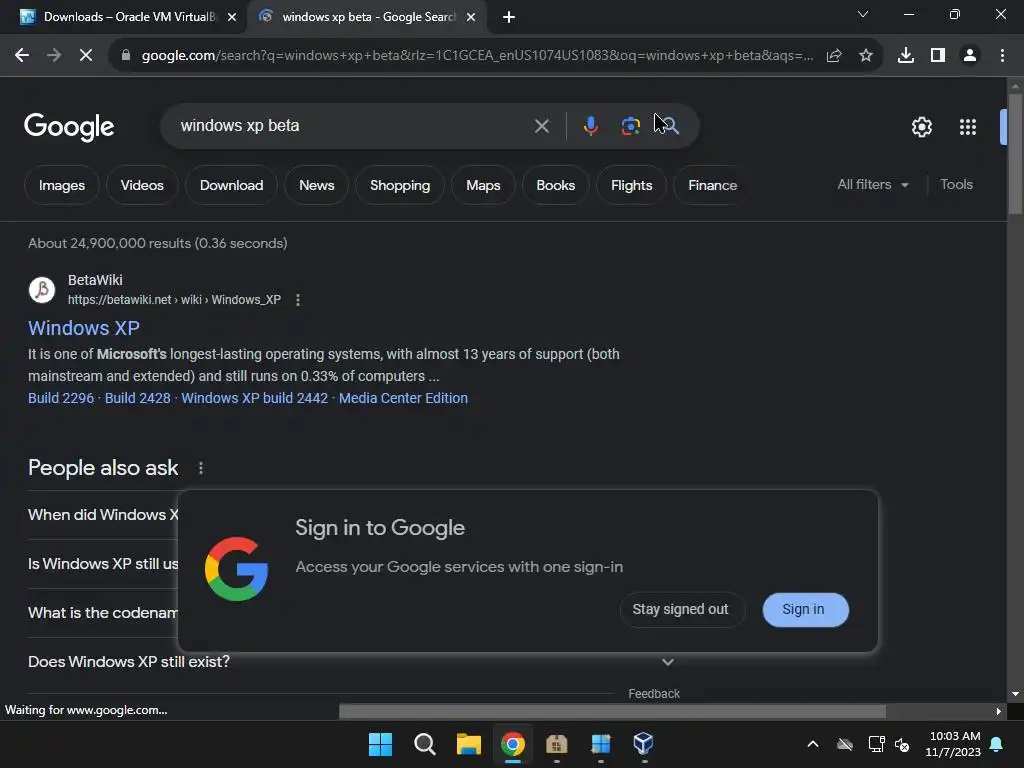The width and height of the screenshot is (1024, 768).
Task: Show hidden system tray icons
Action: [x=812, y=744]
